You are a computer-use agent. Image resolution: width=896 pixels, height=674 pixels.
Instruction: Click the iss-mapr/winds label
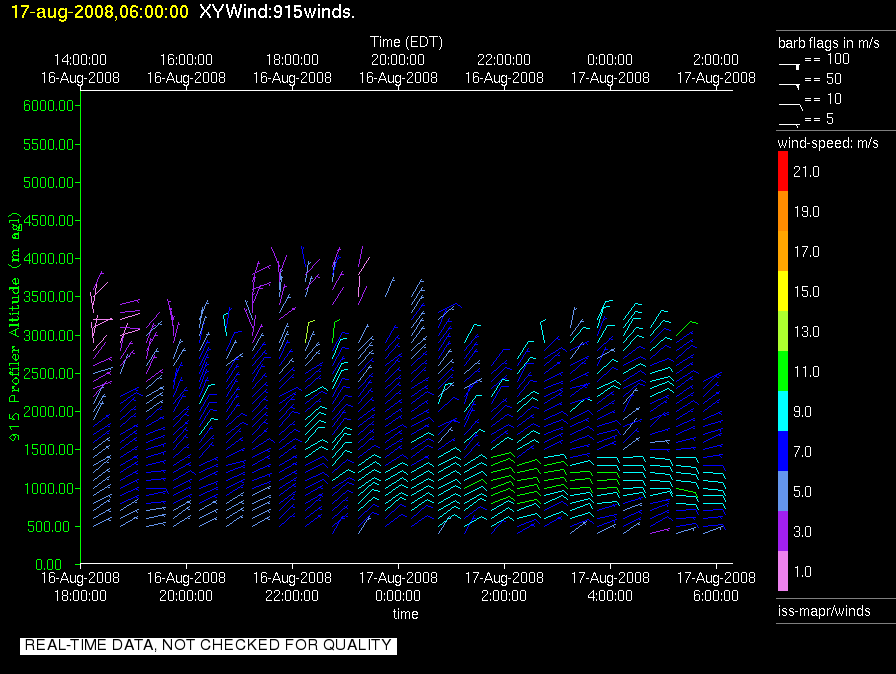pos(824,611)
